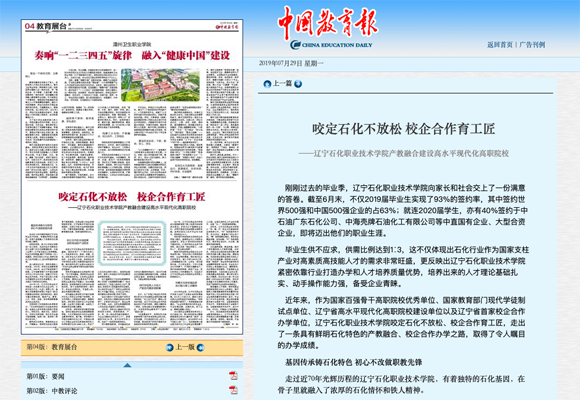The width and height of the screenshot is (580, 400).
Task: Open page 第02版:中教评论
Action: point(52,391)
